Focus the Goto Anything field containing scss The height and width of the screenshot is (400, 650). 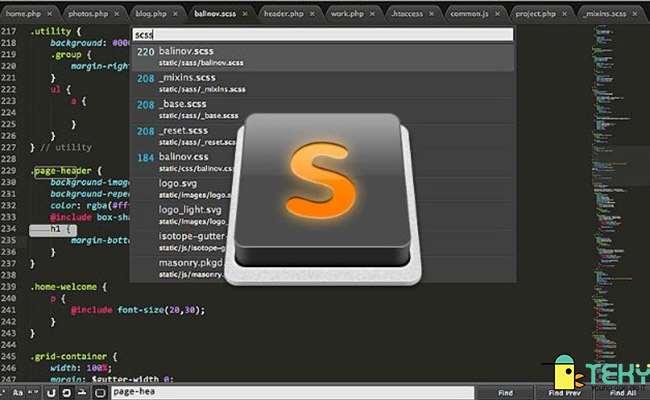[x=323, y=35]
